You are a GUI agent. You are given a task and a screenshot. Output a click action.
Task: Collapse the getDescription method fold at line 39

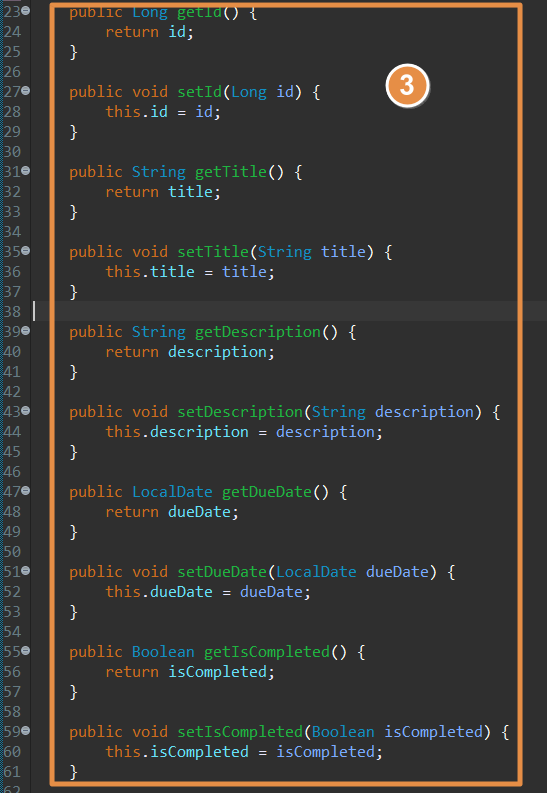(x=25, y=331)
